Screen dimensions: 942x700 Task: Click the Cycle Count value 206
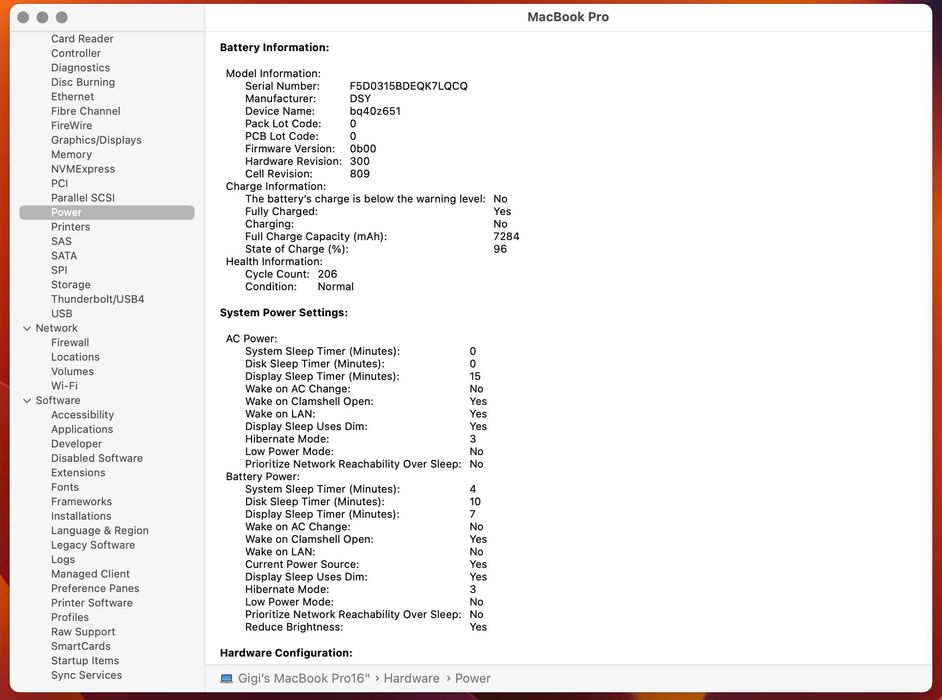327,274
